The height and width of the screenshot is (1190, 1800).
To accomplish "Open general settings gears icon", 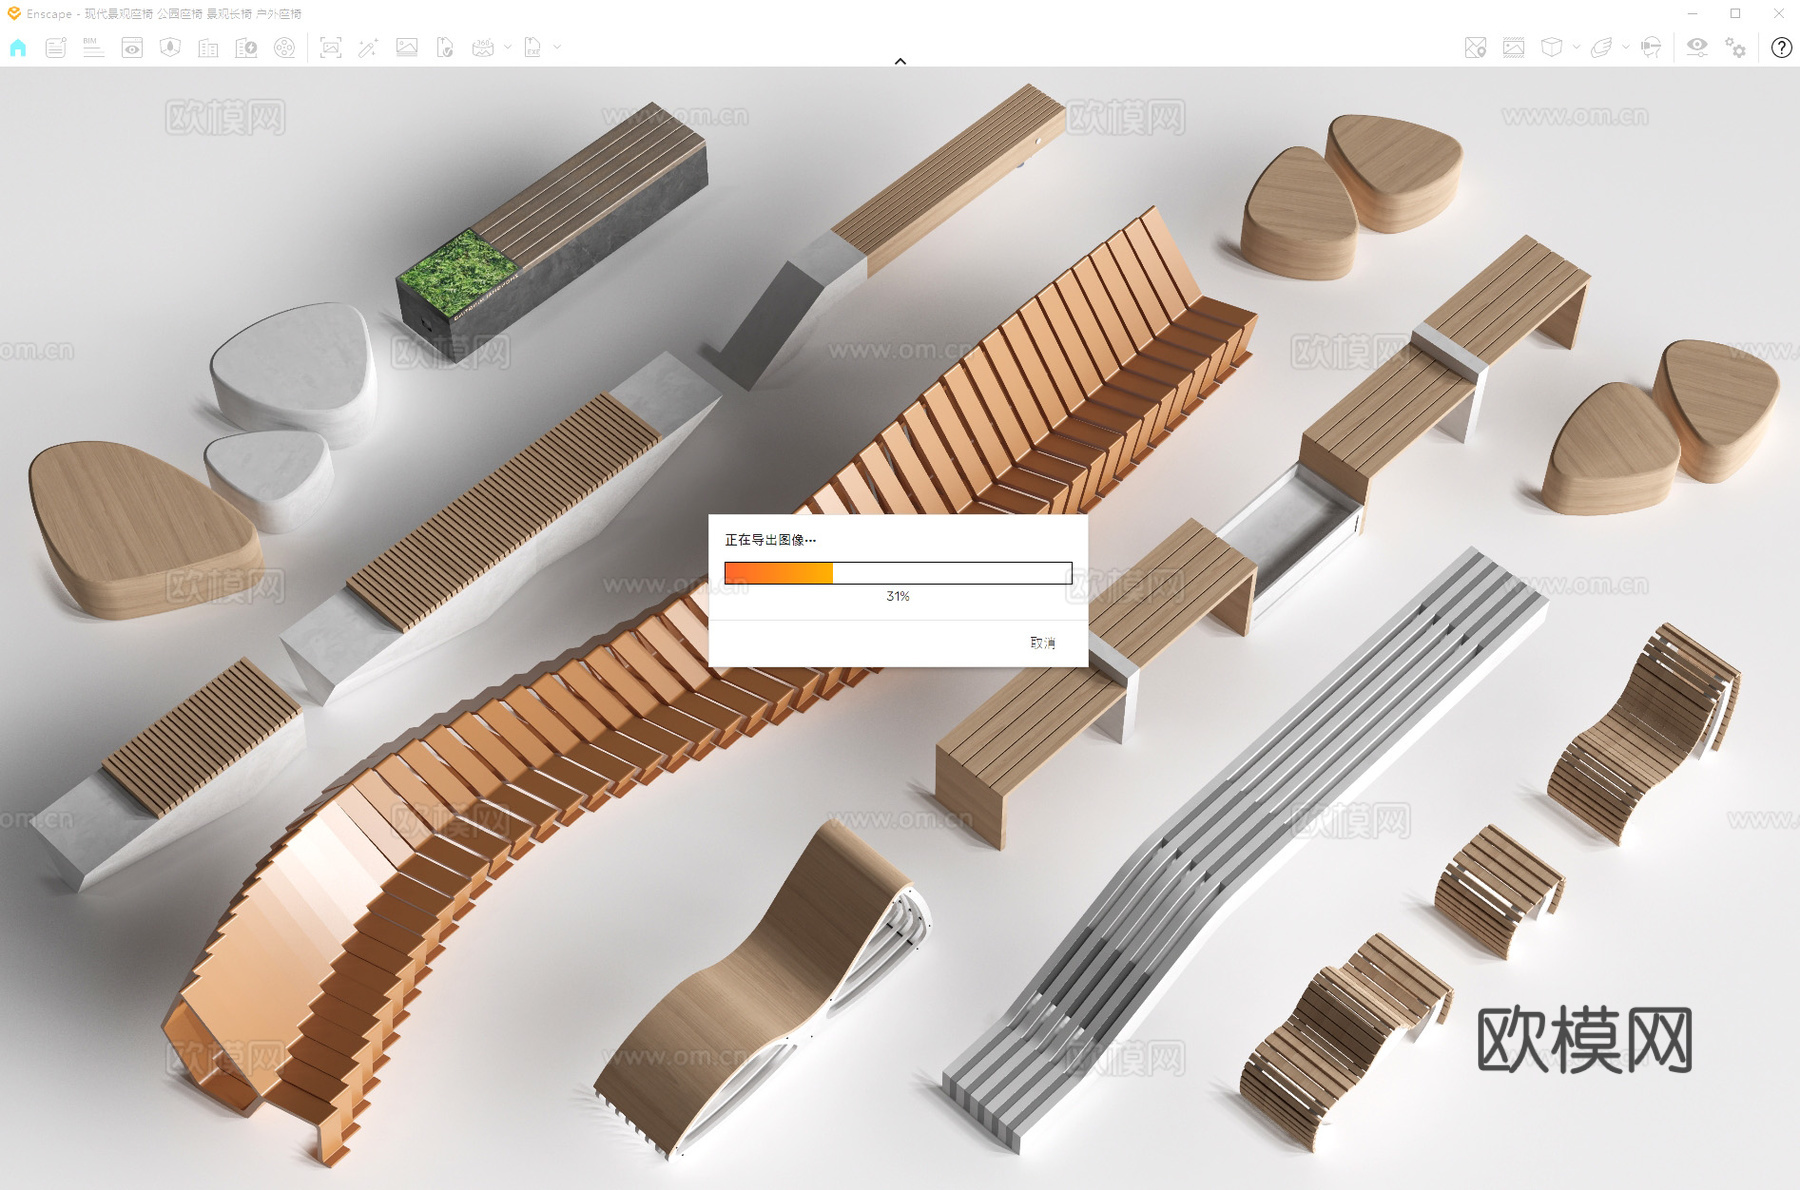I will click(1736, 47).
